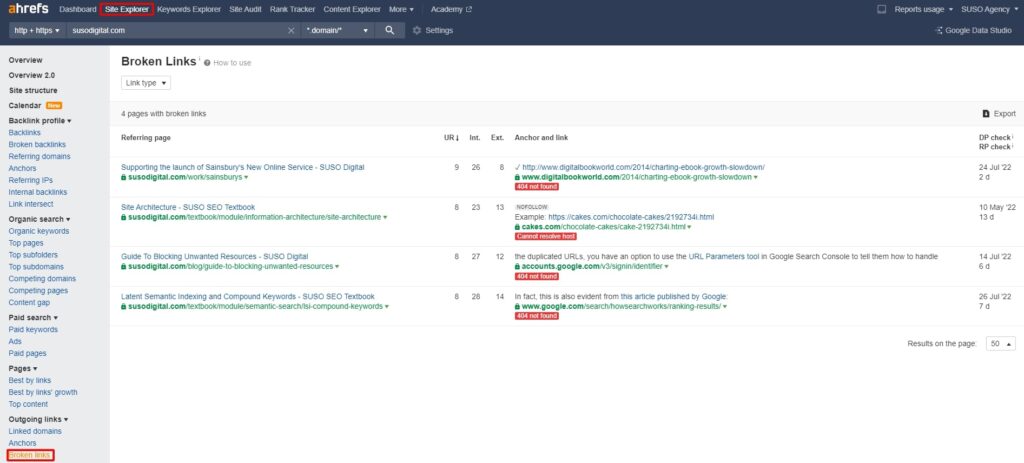Collapse Organic search section
This screenshot has width=1024, height=463.
tap(39, 219)
